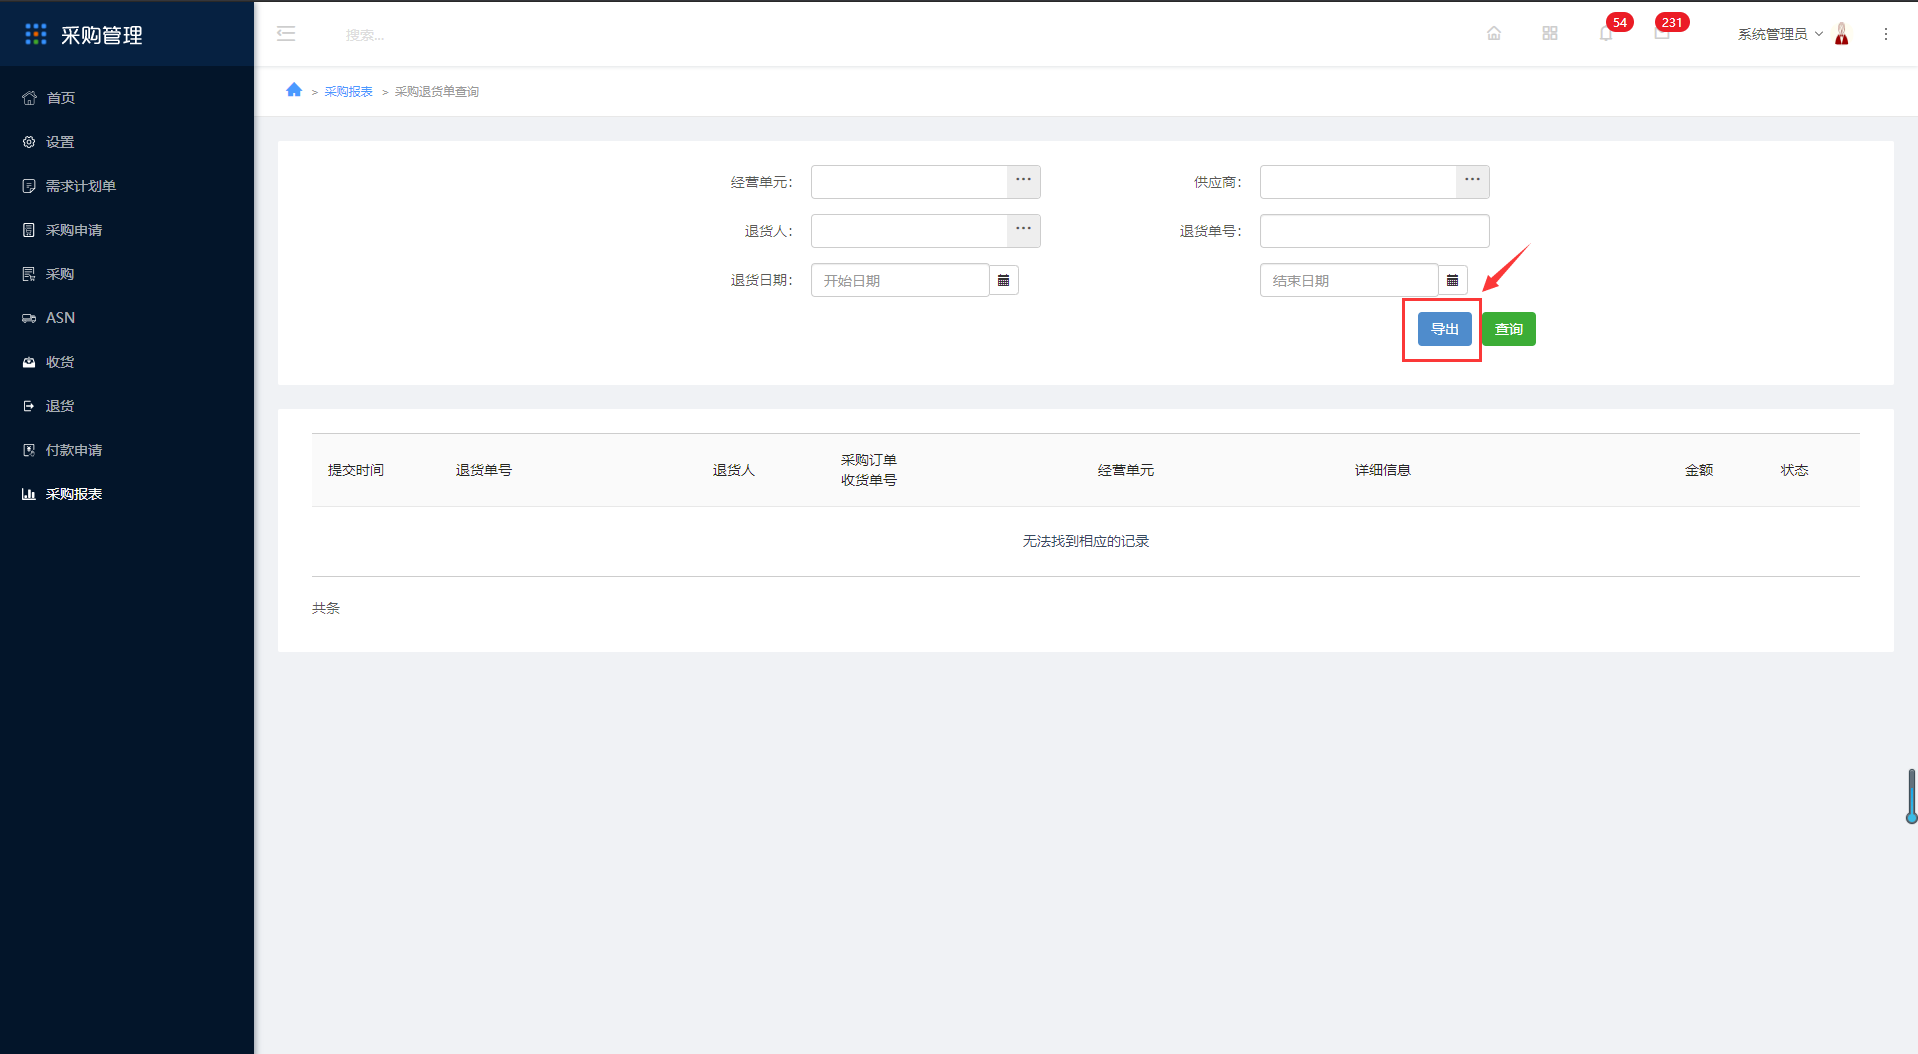Click the document icon beside 需求计划单
The height and width of the screenshot is (1054, 1918).
tap(29, 186)
